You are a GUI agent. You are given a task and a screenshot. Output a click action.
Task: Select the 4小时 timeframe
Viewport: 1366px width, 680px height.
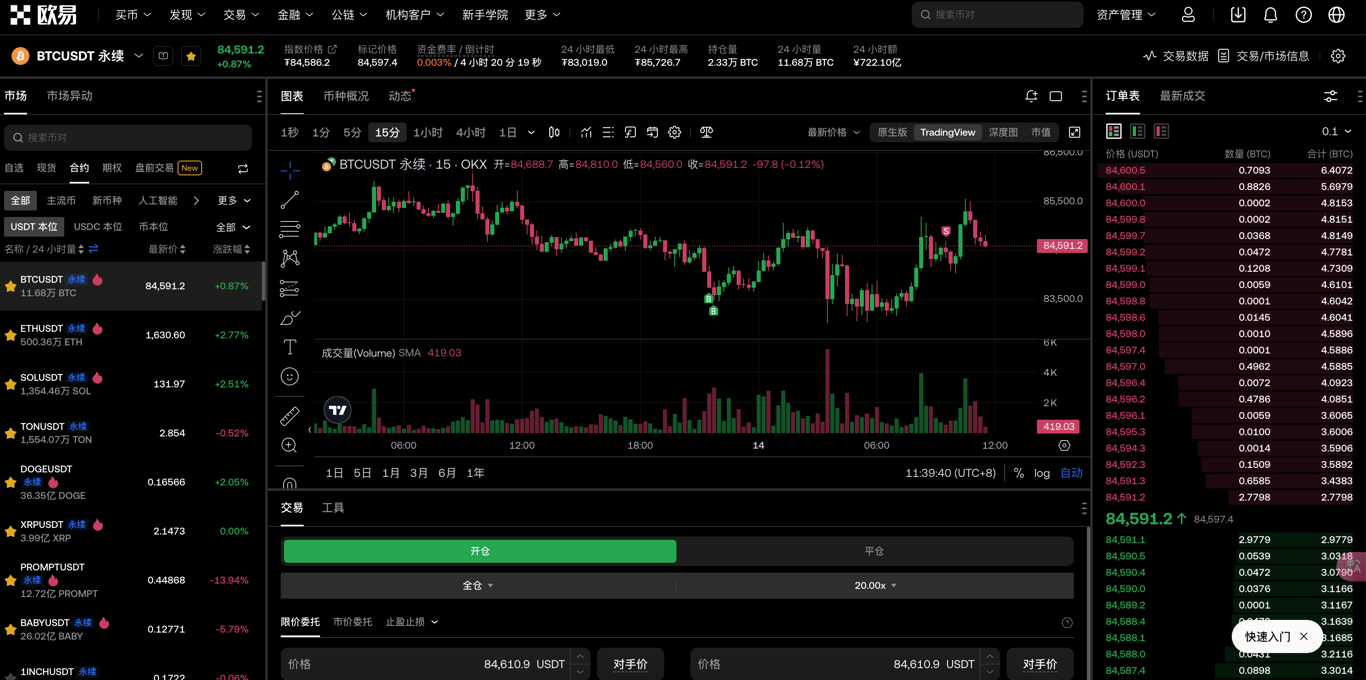470,132
